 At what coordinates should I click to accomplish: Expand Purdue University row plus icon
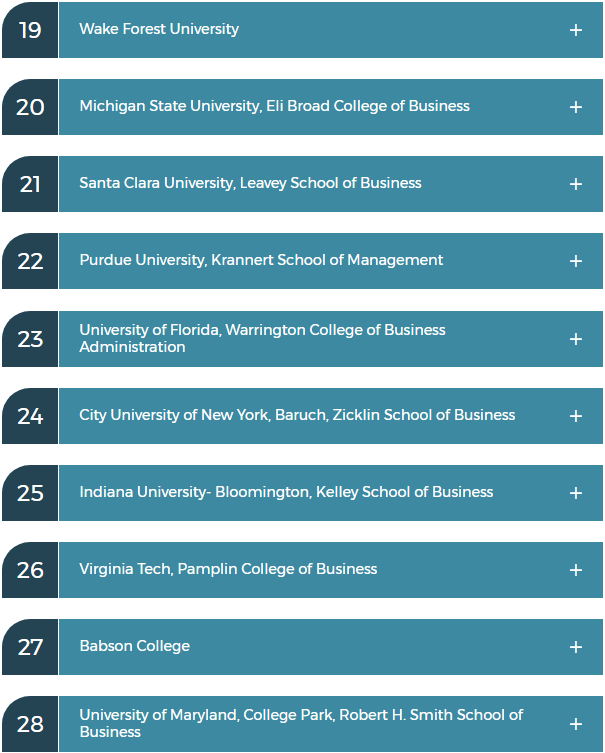pyautogui.click(x=575, y=261)
